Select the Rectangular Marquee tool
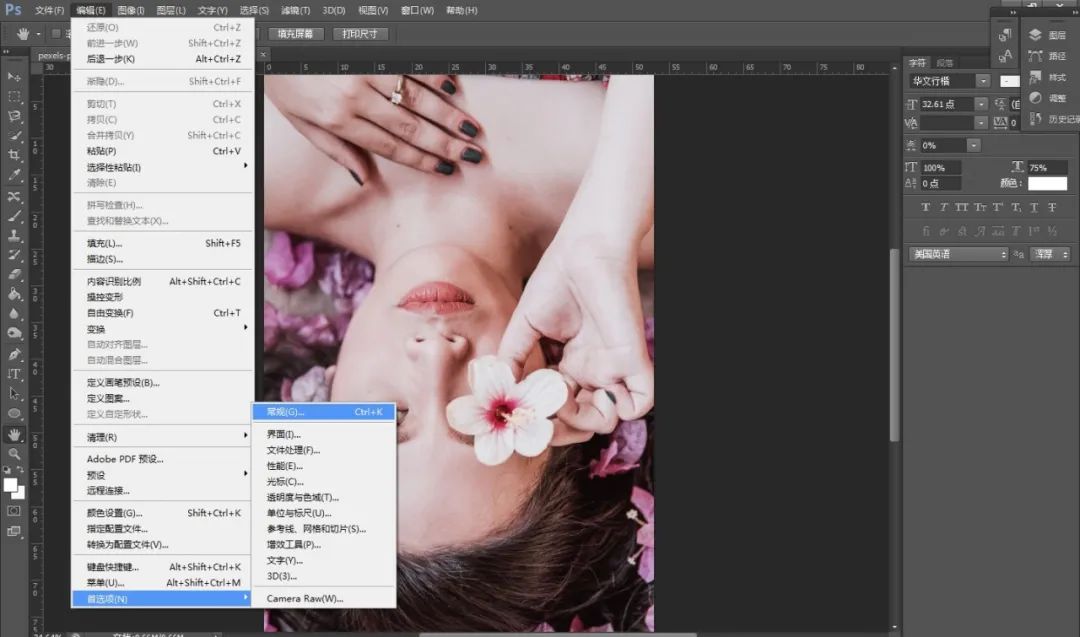 point(14,96)
